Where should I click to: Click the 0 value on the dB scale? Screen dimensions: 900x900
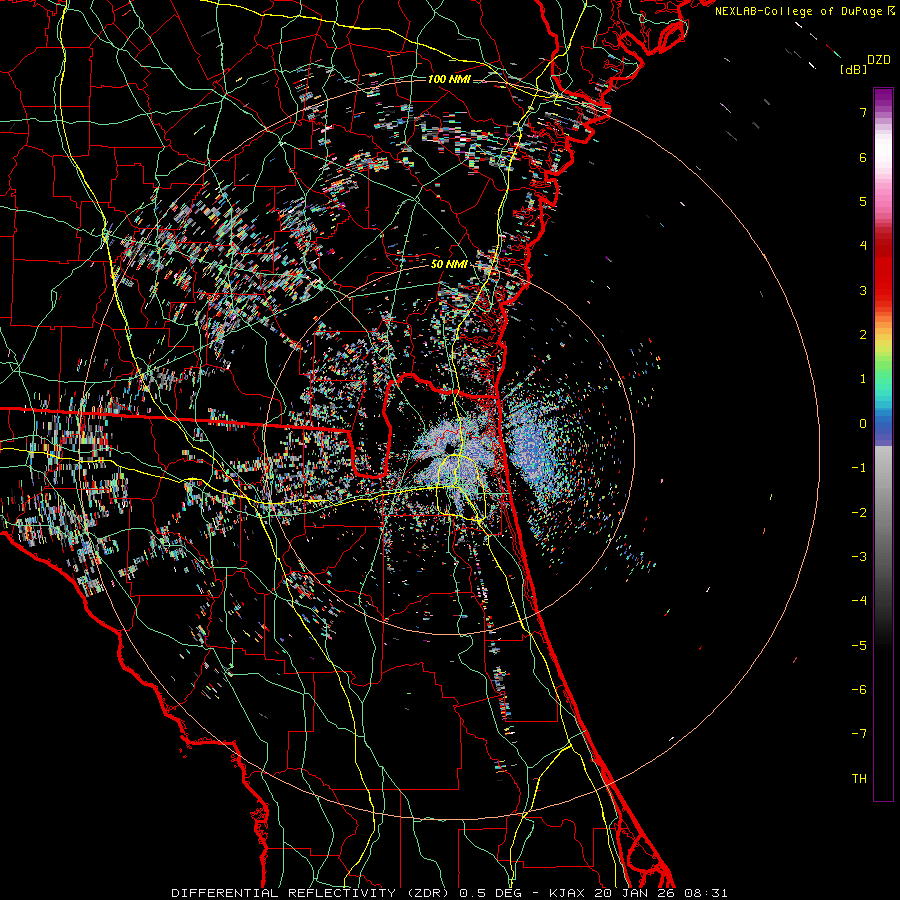coord(863,424)
